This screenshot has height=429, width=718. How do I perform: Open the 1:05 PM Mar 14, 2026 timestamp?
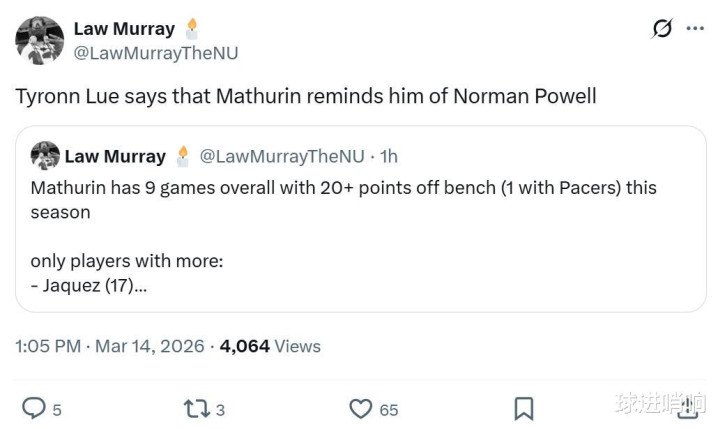click(x=110, y=346)
